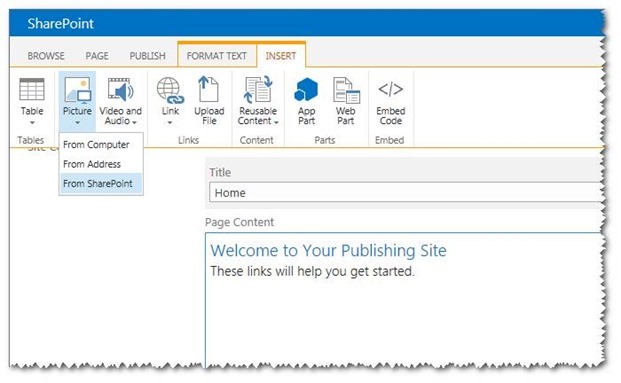Click the Table icon in ribbon

32,89
